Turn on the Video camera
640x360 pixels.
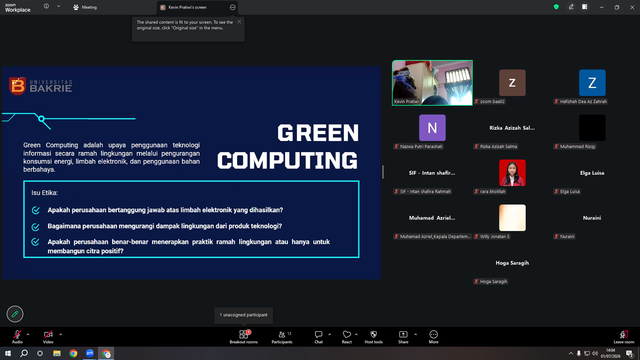(48, 337)
